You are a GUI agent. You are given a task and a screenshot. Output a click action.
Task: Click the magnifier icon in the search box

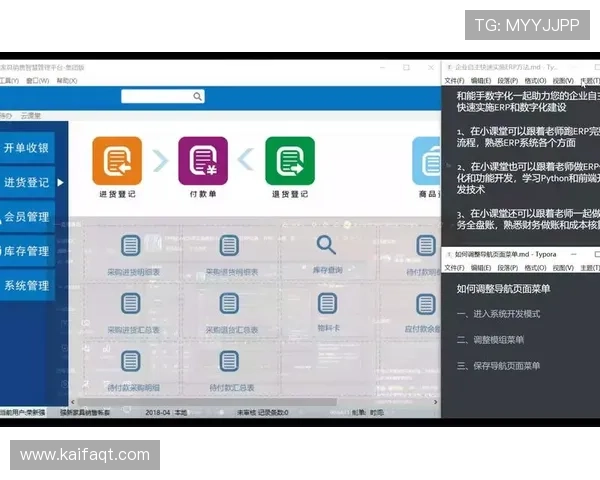[x=197, y=96]
